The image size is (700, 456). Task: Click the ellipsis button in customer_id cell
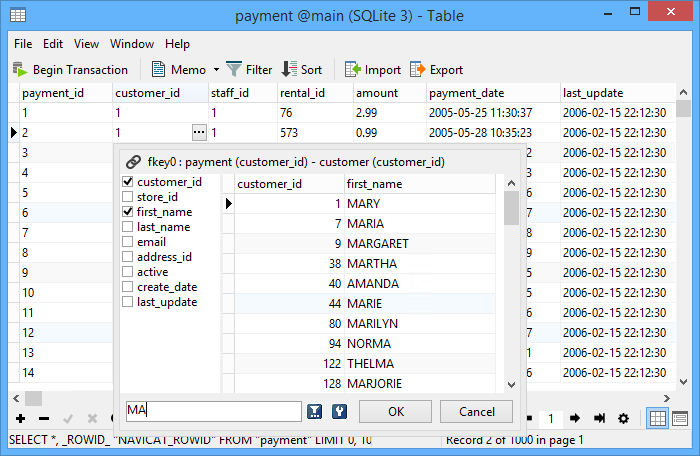(x=199, y=133)
